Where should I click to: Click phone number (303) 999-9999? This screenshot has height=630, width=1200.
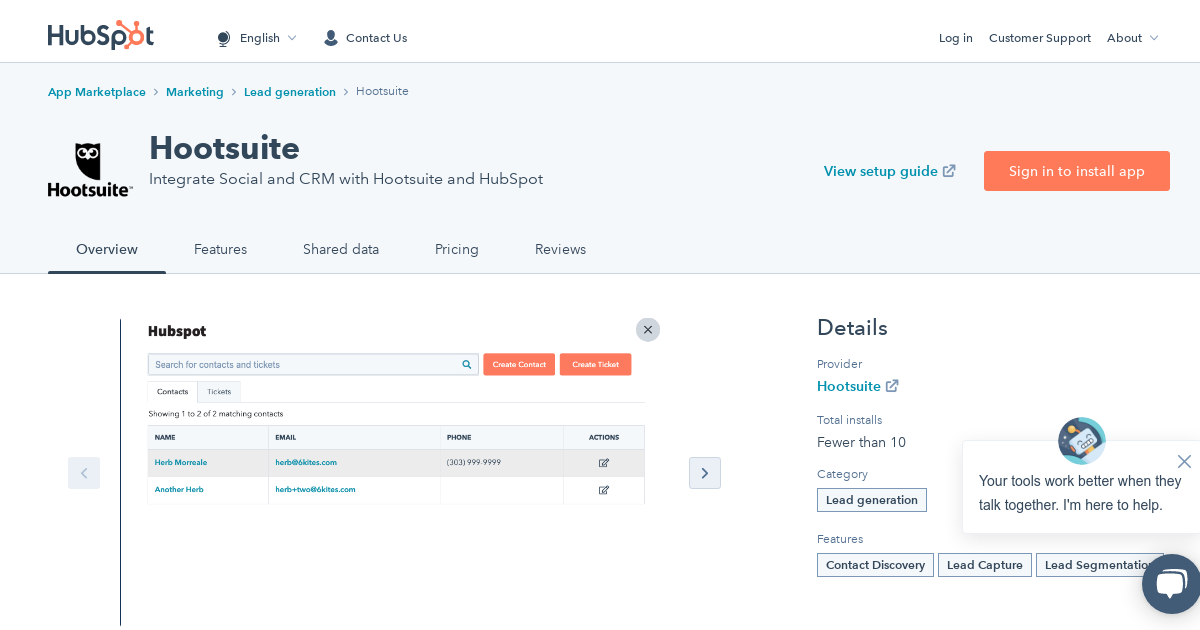point(474,463)
